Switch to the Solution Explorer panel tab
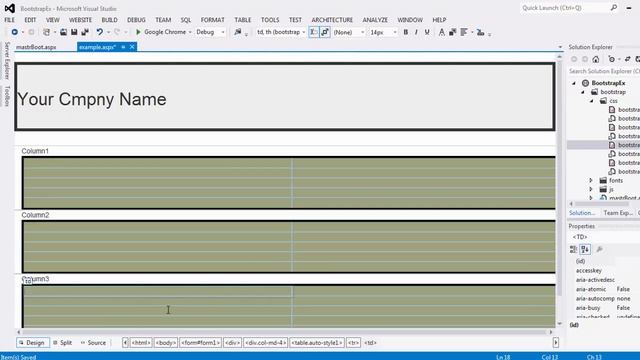Viewport: 640px width, 360px height. (582, 213)
